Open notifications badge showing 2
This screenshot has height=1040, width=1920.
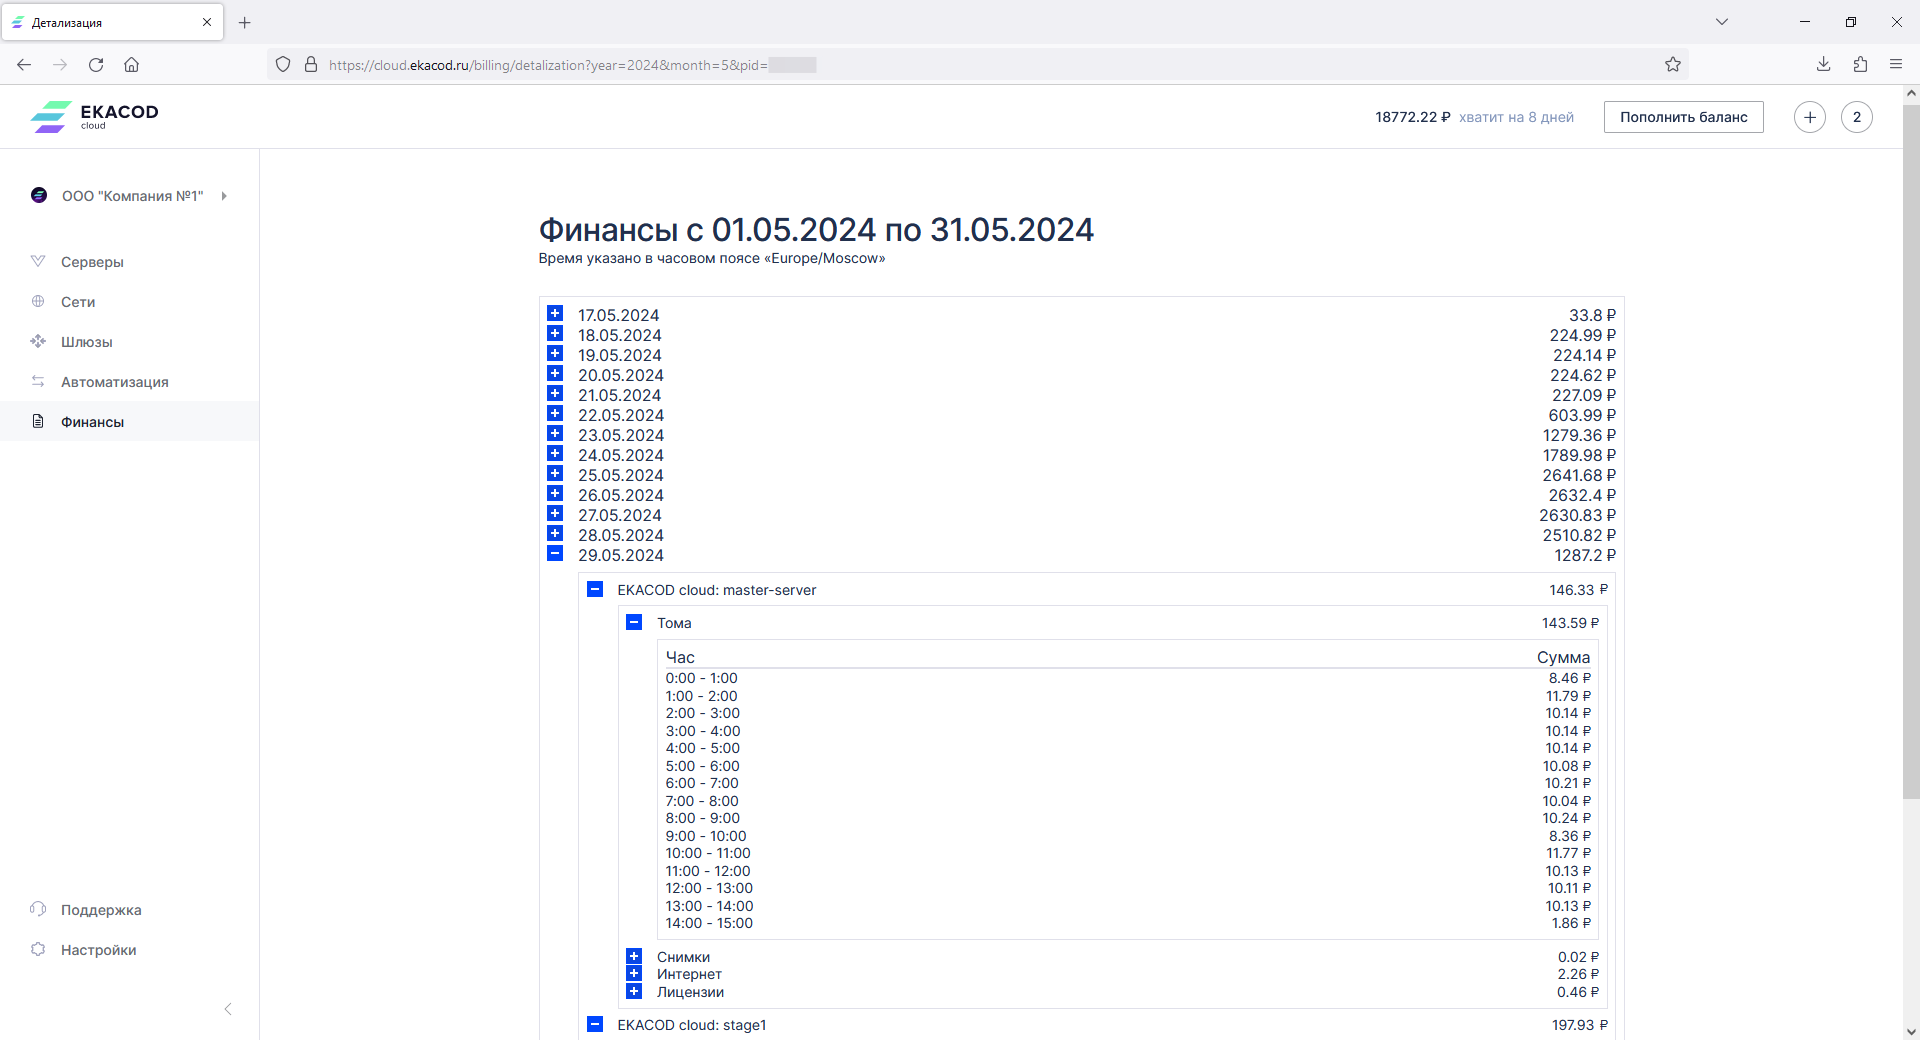coord(1856,117)
